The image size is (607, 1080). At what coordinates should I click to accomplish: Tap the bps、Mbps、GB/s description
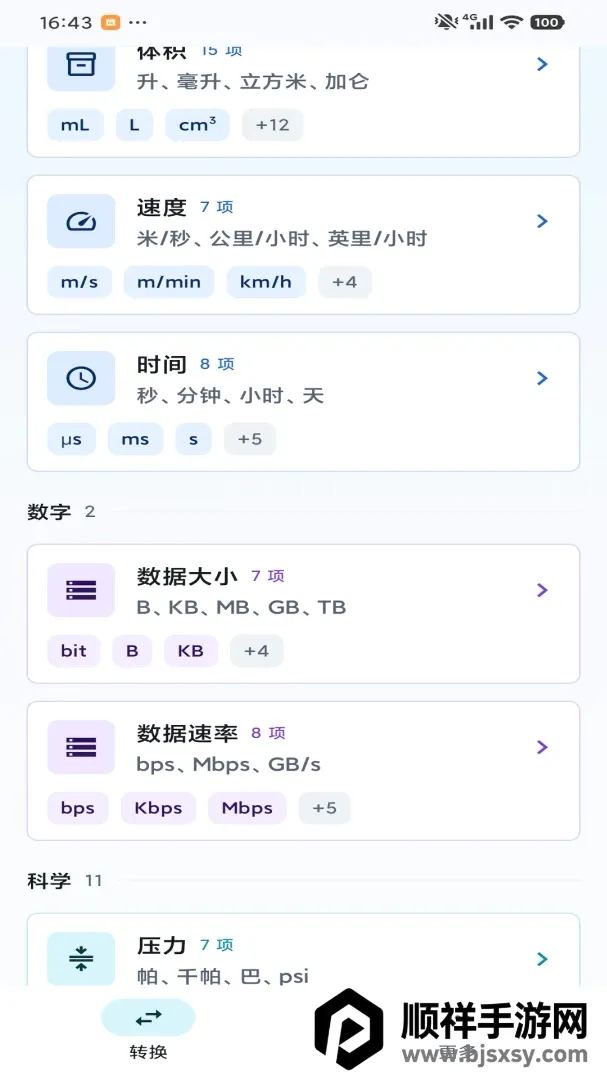(x=229, y=765)
